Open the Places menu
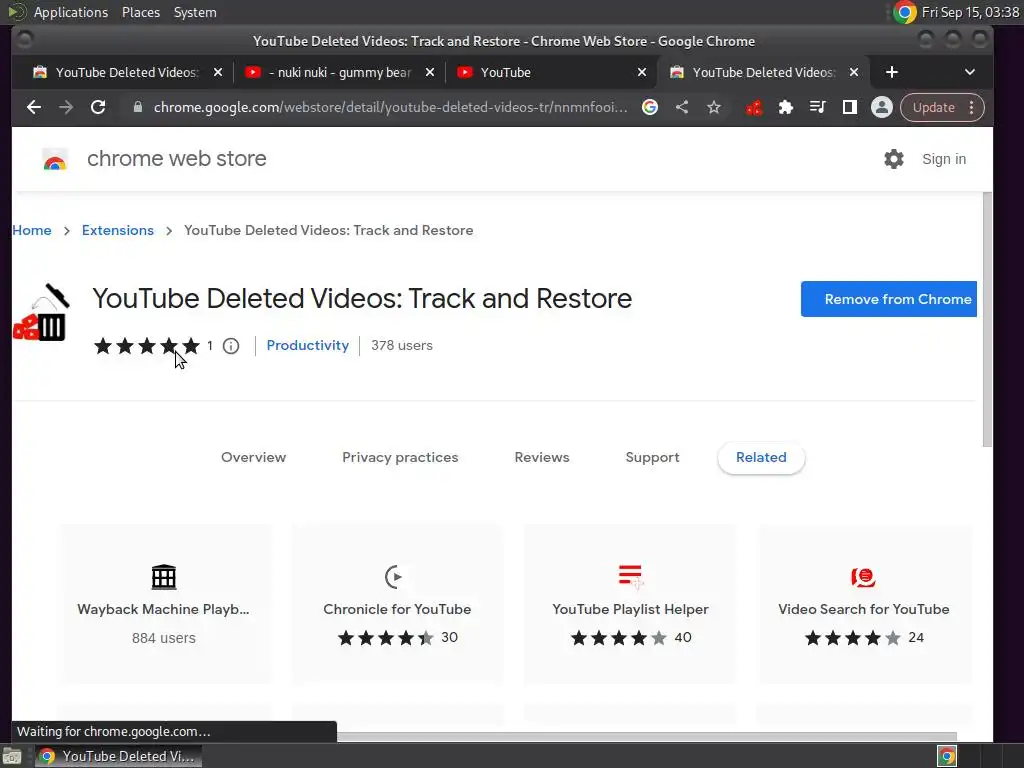The height and width of the screenshot is (768, 1024). tap(140, 12)
